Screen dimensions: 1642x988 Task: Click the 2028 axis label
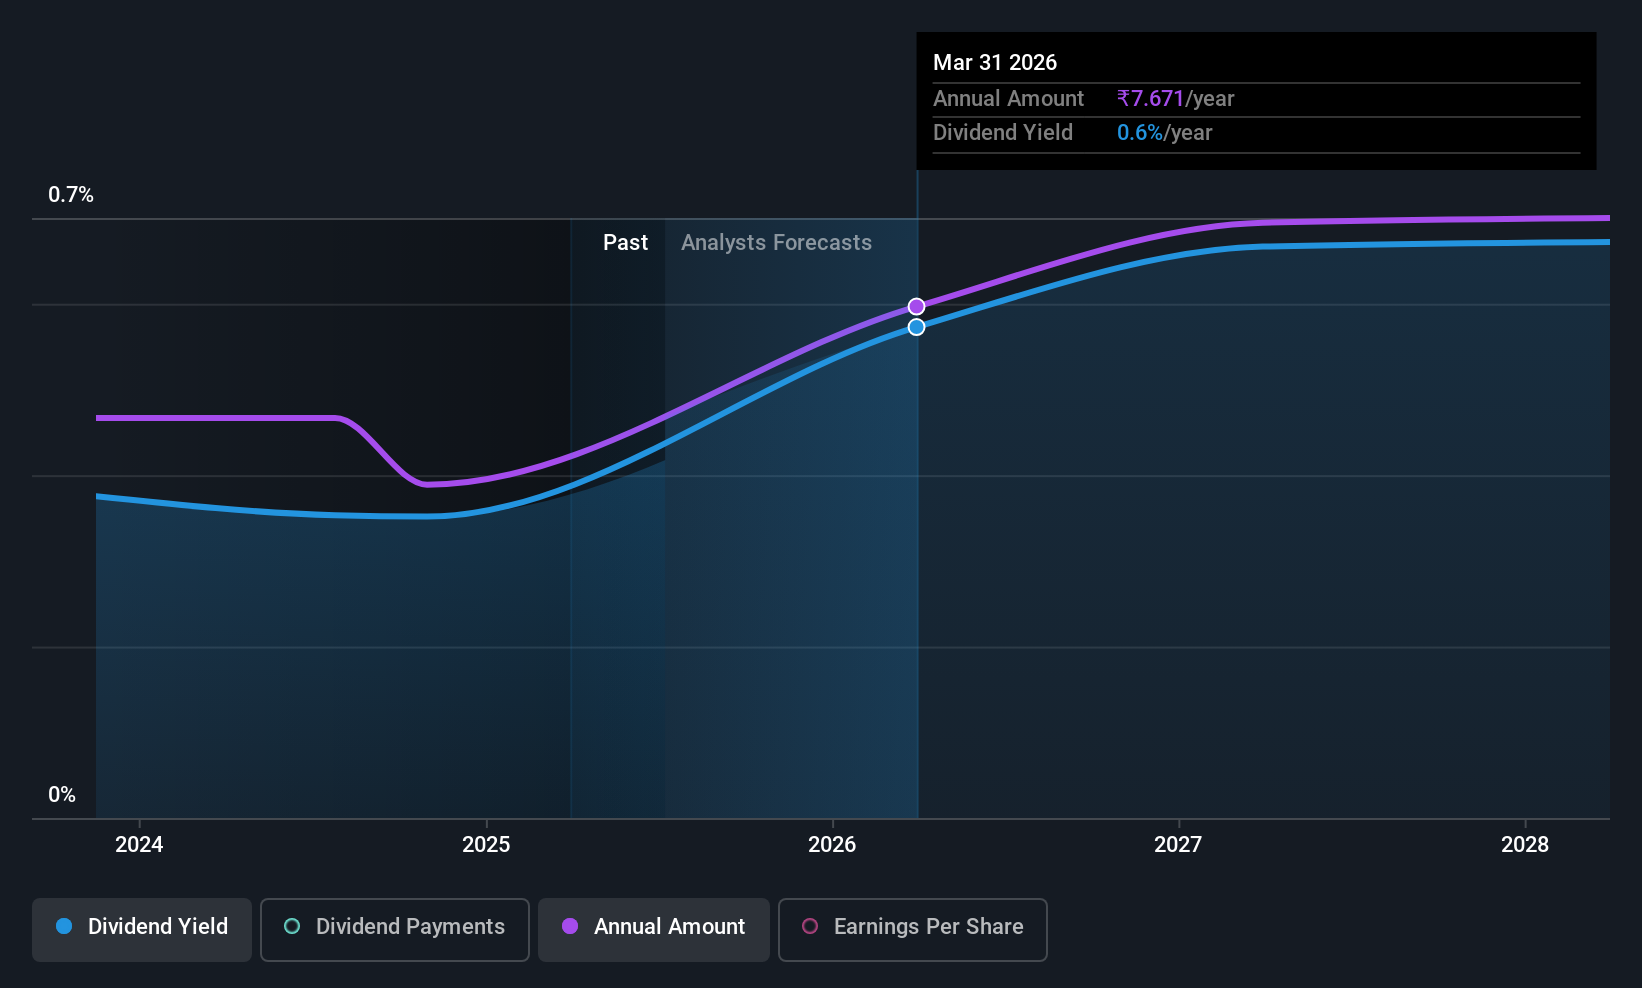click(x=1525, y=844)
